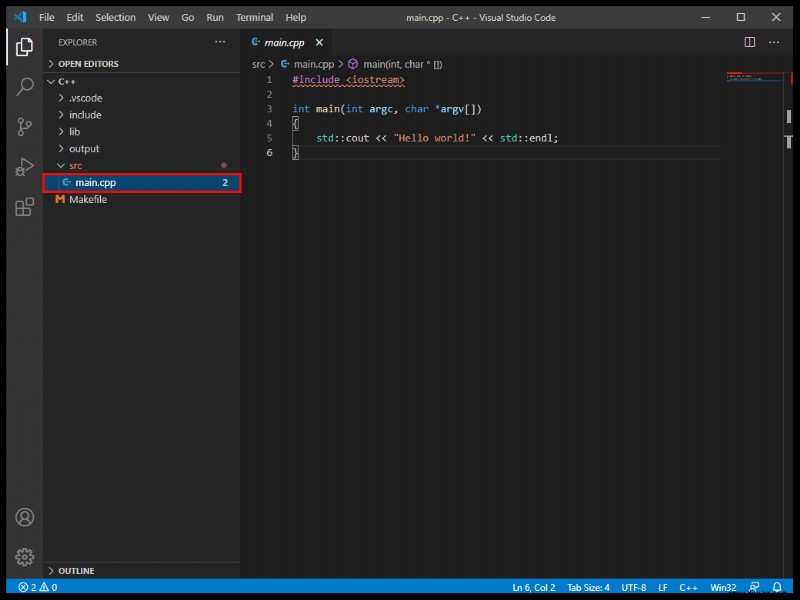Click the editor minimap preview
800x600 pixels.
click(x=754, y=78)
